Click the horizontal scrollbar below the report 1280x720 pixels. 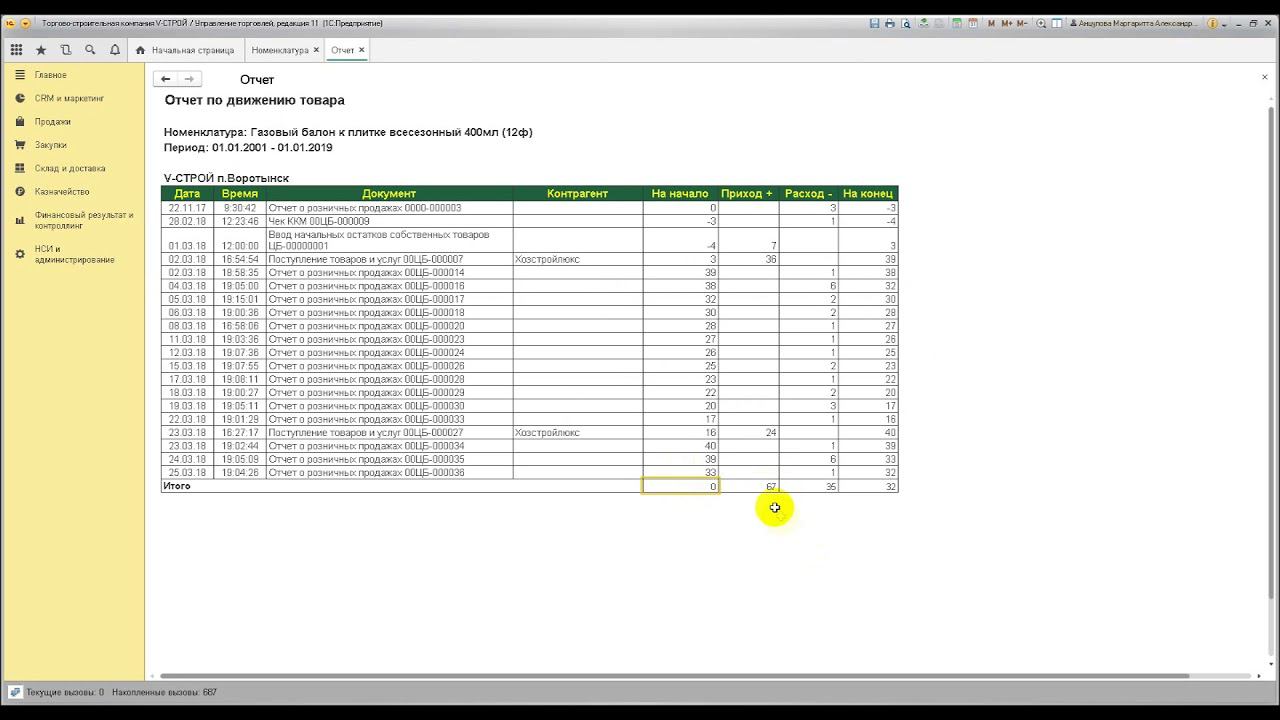point(675,676)
